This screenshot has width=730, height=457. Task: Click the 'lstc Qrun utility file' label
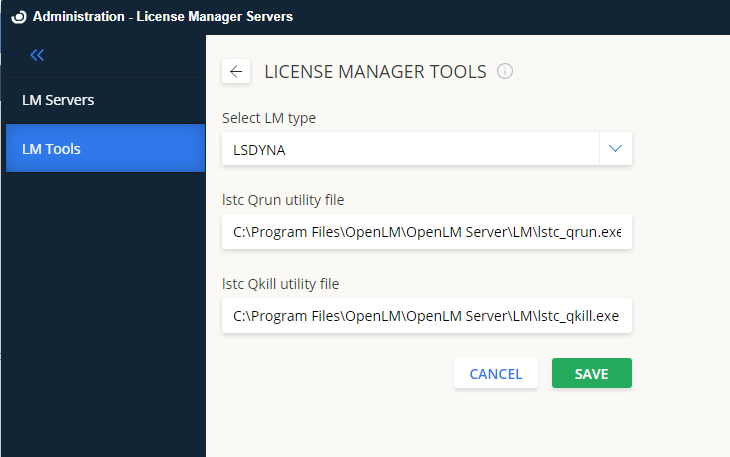[x=283, y=201]
